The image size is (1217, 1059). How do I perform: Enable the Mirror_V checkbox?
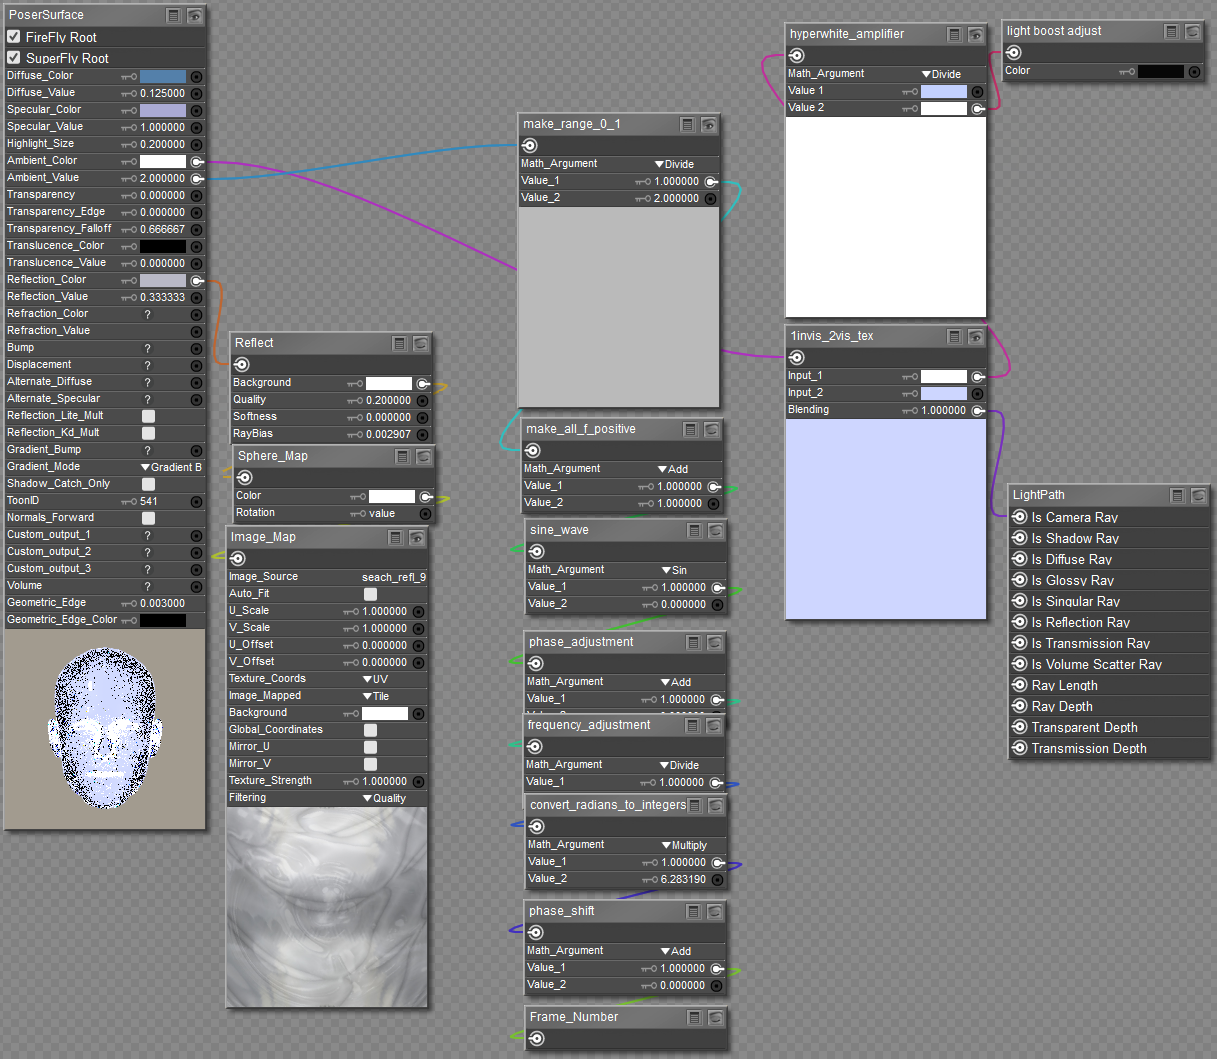tap(370, 764)
